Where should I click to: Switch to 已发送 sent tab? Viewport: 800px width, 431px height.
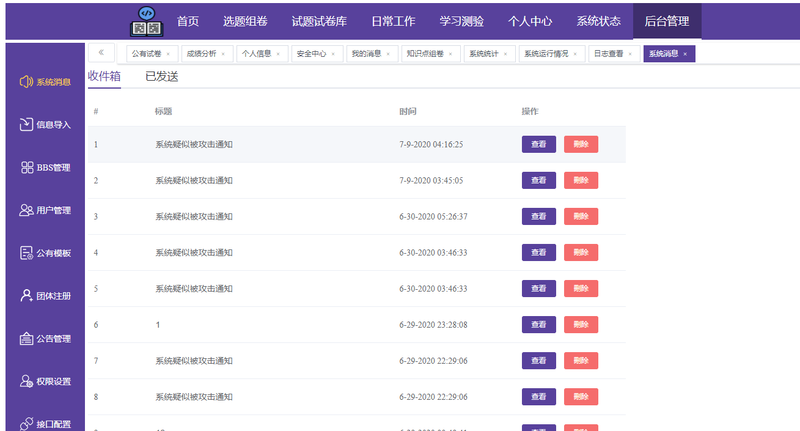point(162,77)
